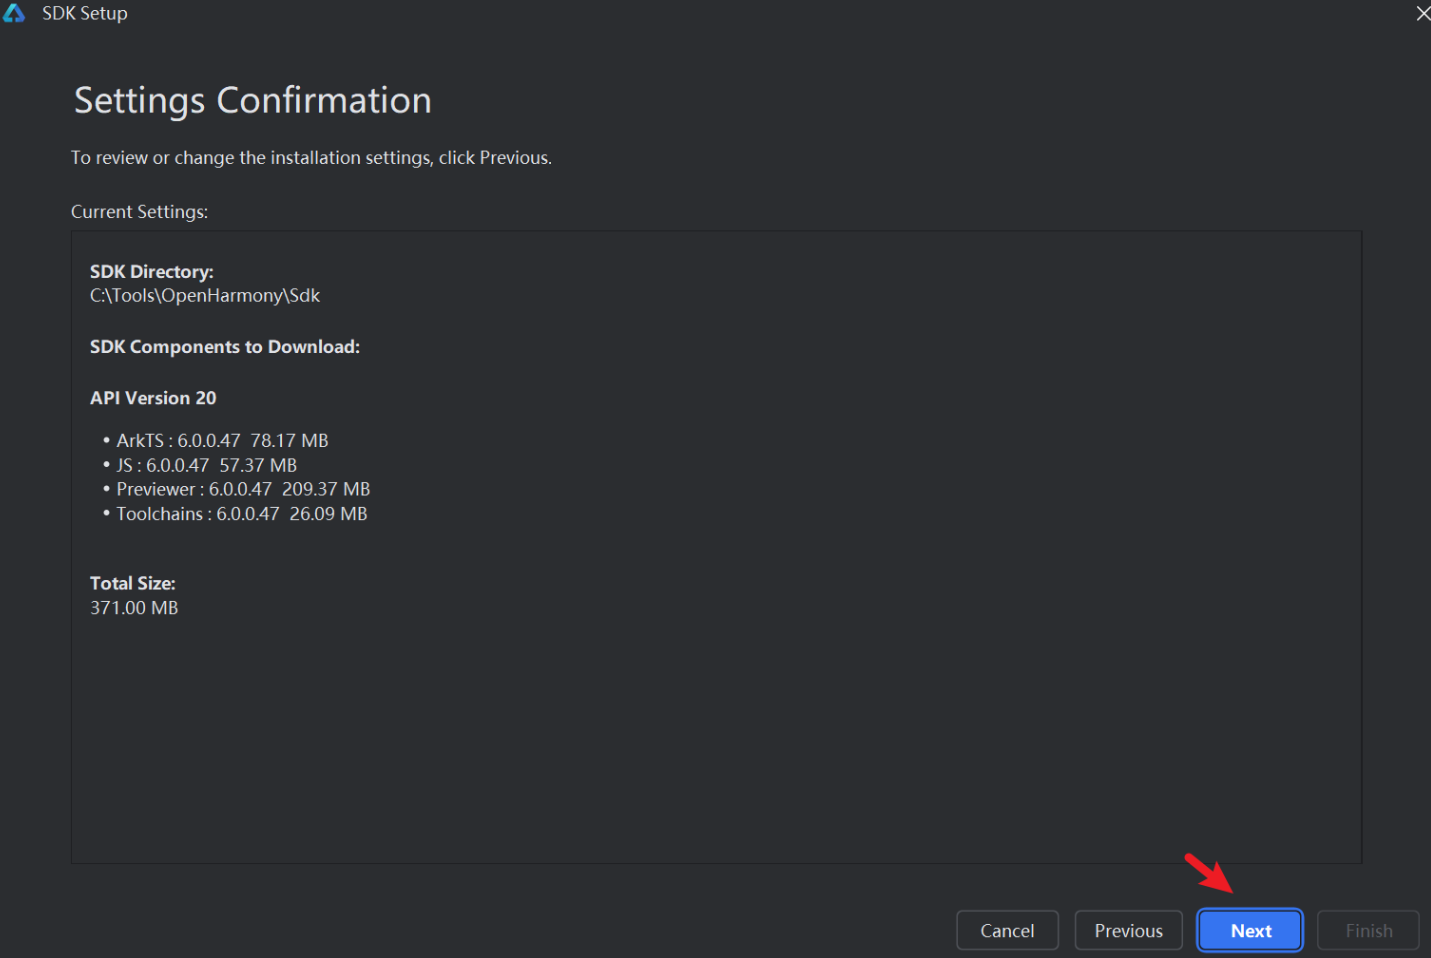Click the JS 6.0.0.47 component line
This screenshot has height=958, width=1431.
click(206, 466)
